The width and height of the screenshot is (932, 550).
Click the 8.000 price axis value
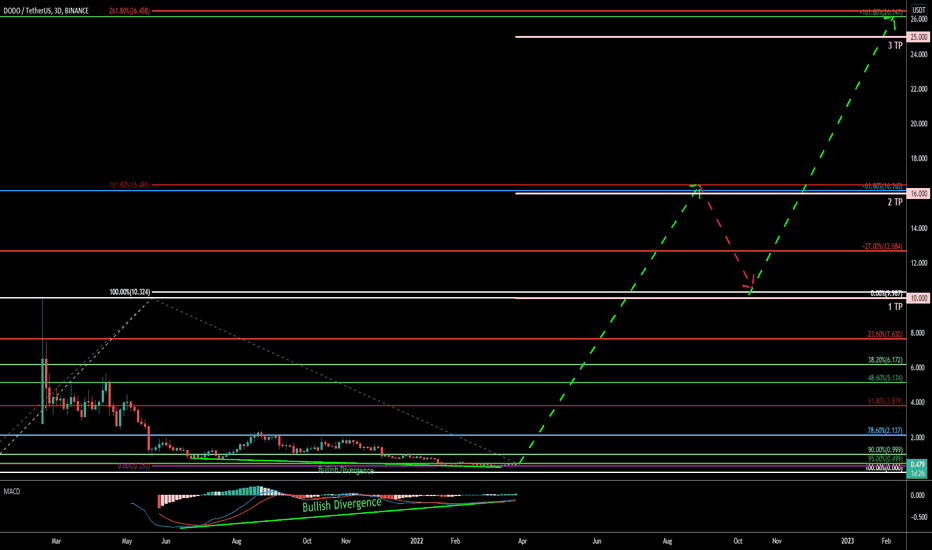919,333
